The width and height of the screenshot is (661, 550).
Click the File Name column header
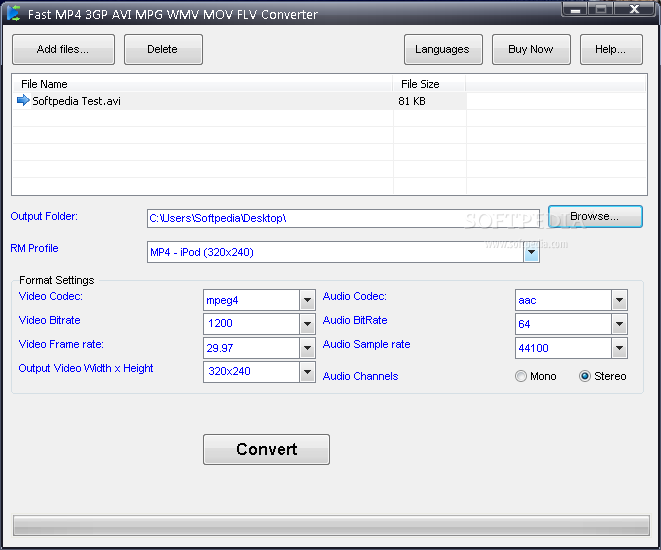202,84
